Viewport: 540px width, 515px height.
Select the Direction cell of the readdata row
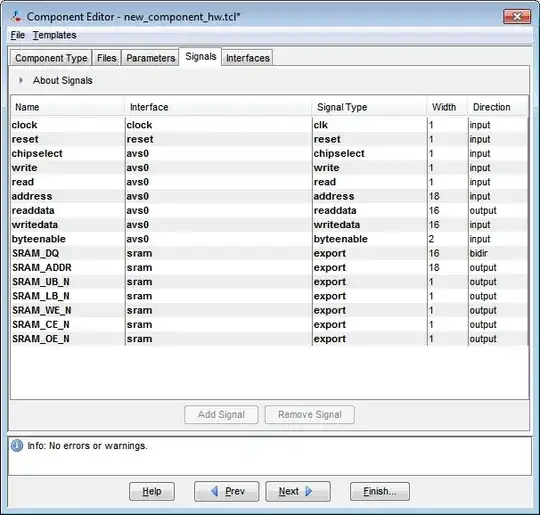(x=498, y=210)
